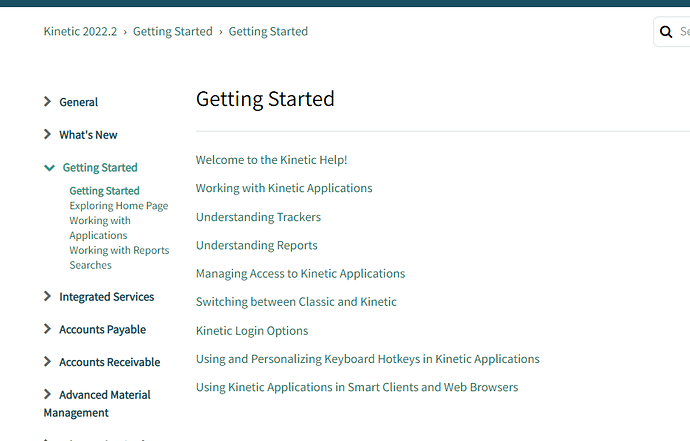This screenshot has height=441, width=690.
Task: Open Advanced Material Management sidebar item
Action: (x=97, y=404)
